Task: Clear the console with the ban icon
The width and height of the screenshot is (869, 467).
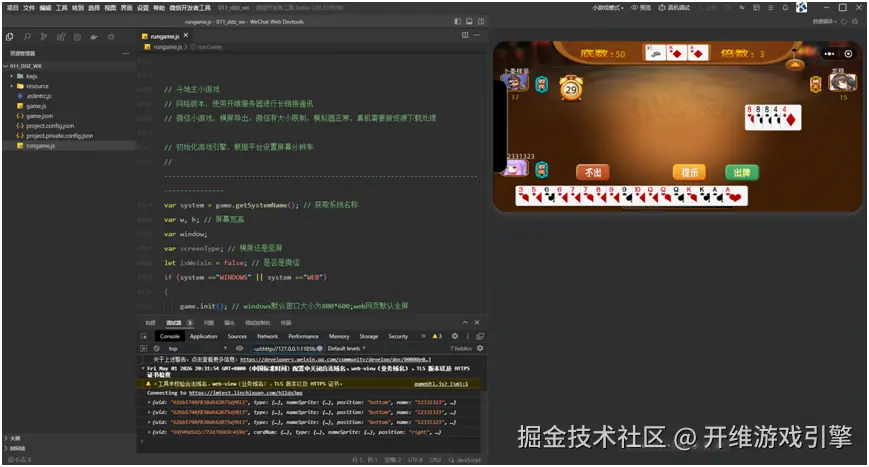Action: point(157,348)
